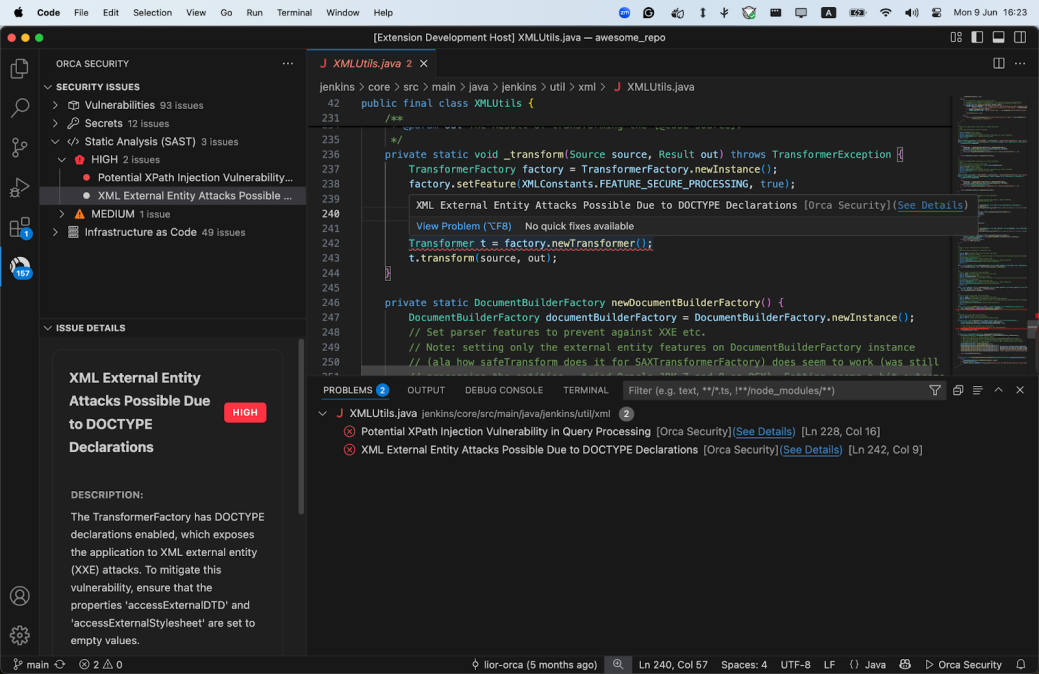Image resolution: width=1039 pixels, height=674 pixels.
Task: Open macOS Control Center icon
Action: pyautogui.click(x=936, y=13)
